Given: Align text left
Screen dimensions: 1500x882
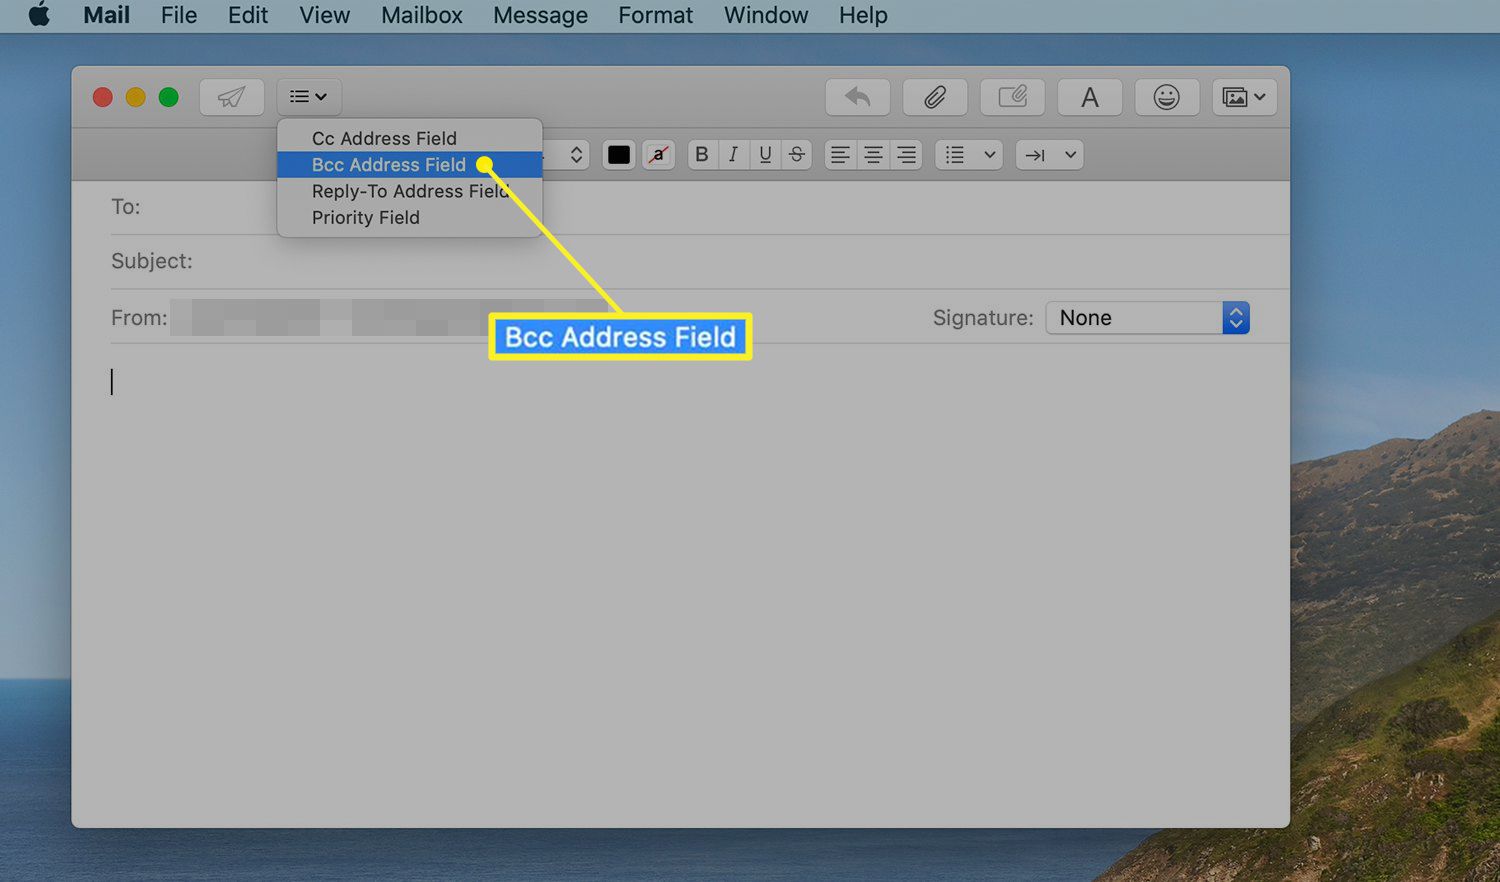Looking at the screenshot, I should coord(840,155).
